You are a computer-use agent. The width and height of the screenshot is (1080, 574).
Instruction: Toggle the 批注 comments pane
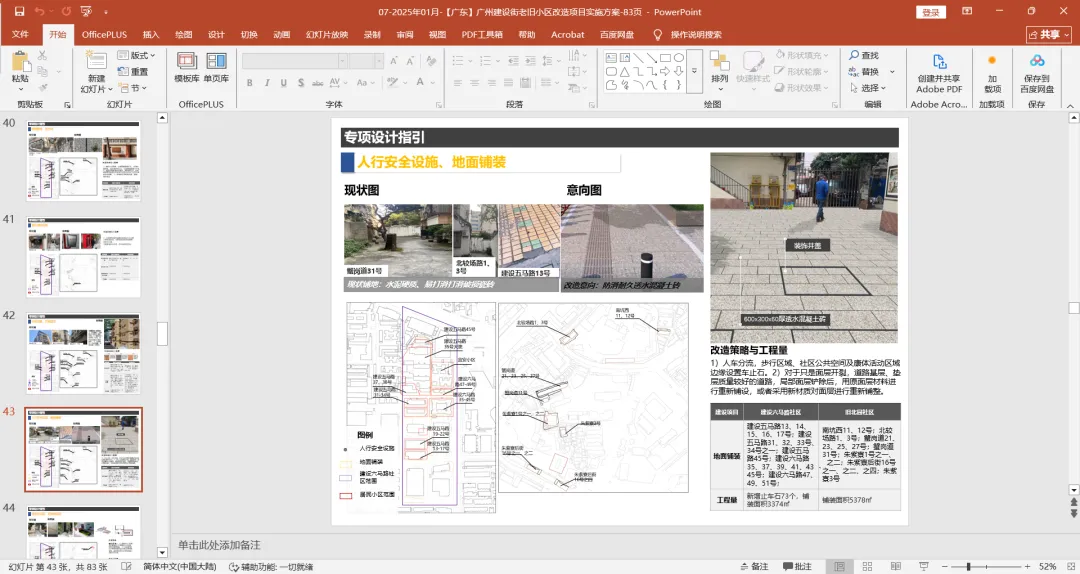pyautogui.click(x=796, y=566)
